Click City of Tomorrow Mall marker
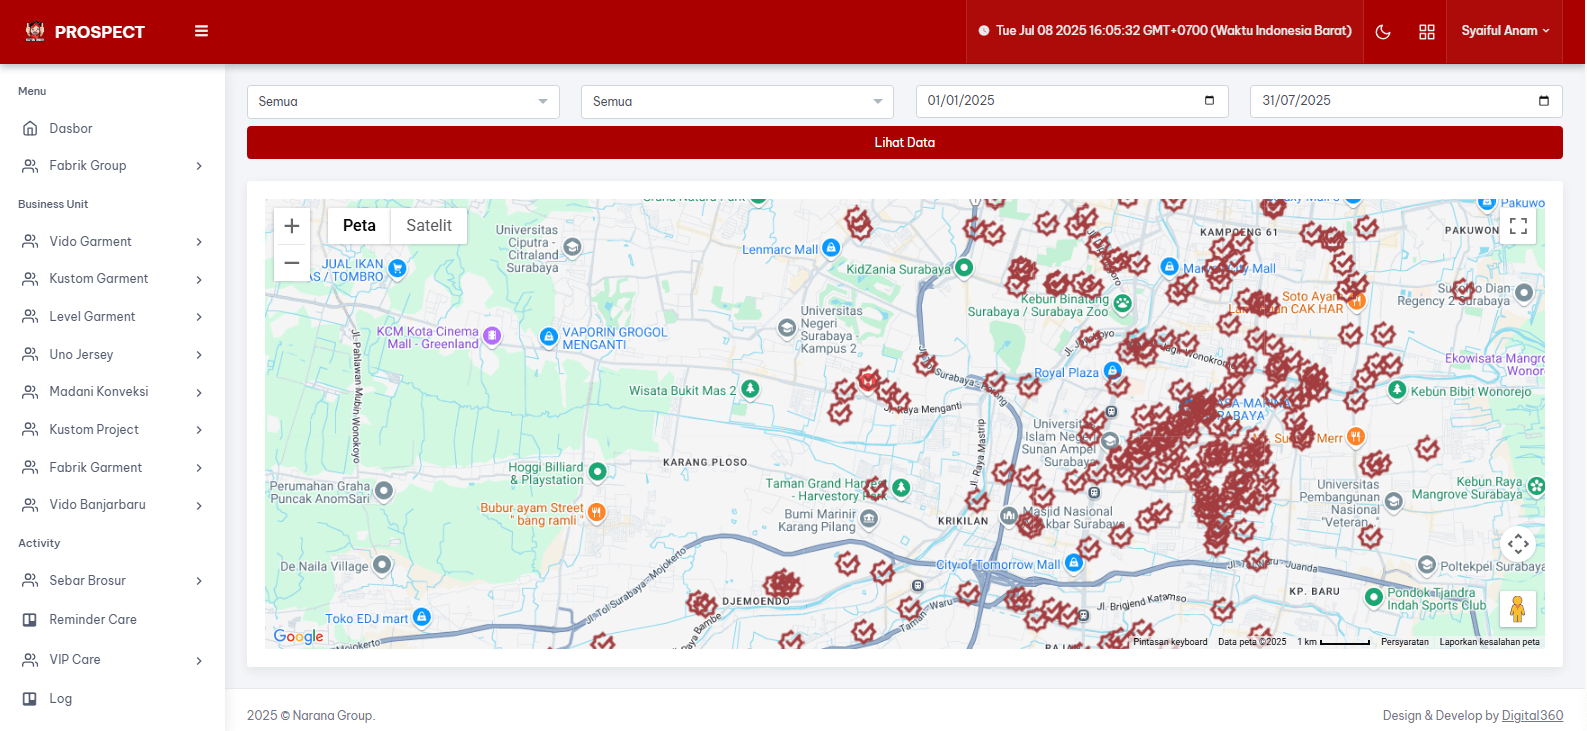Image resolution: width=1587 pixels, height=731 pixels. pos(1074,563)
